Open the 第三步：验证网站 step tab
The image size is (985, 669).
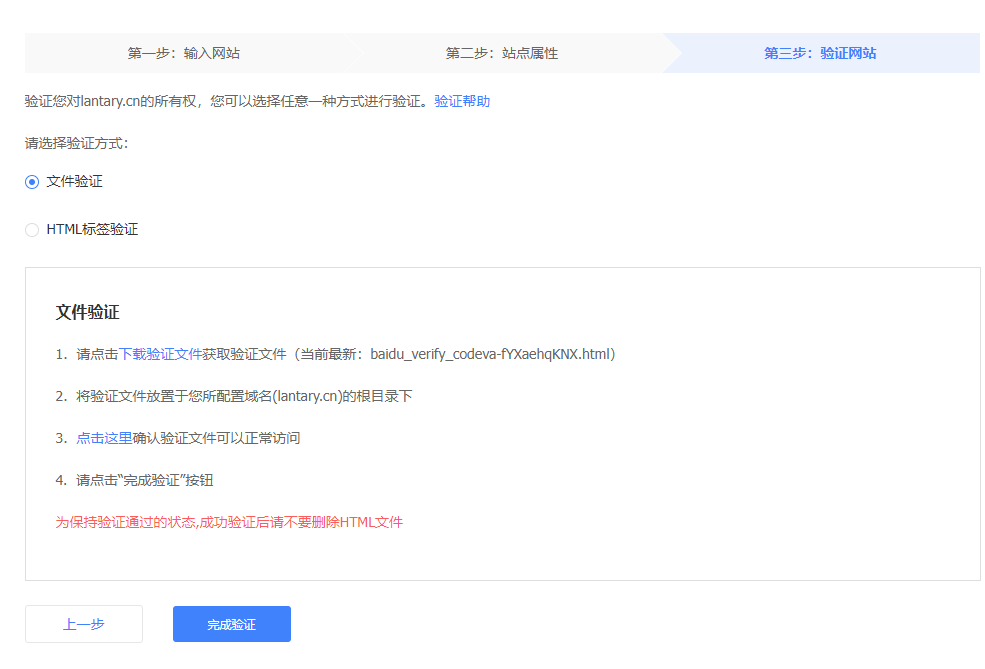coord(820,53)
